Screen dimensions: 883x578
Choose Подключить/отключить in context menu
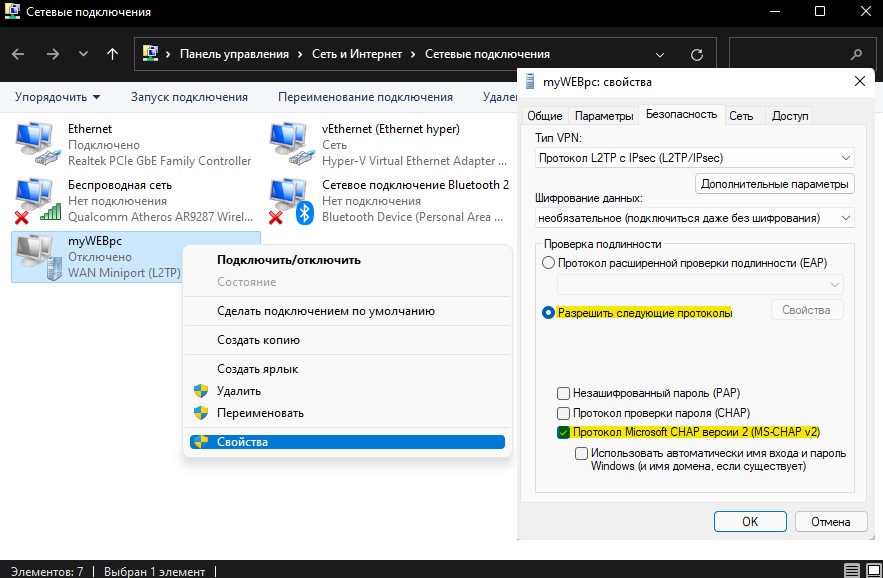(347, 260)
